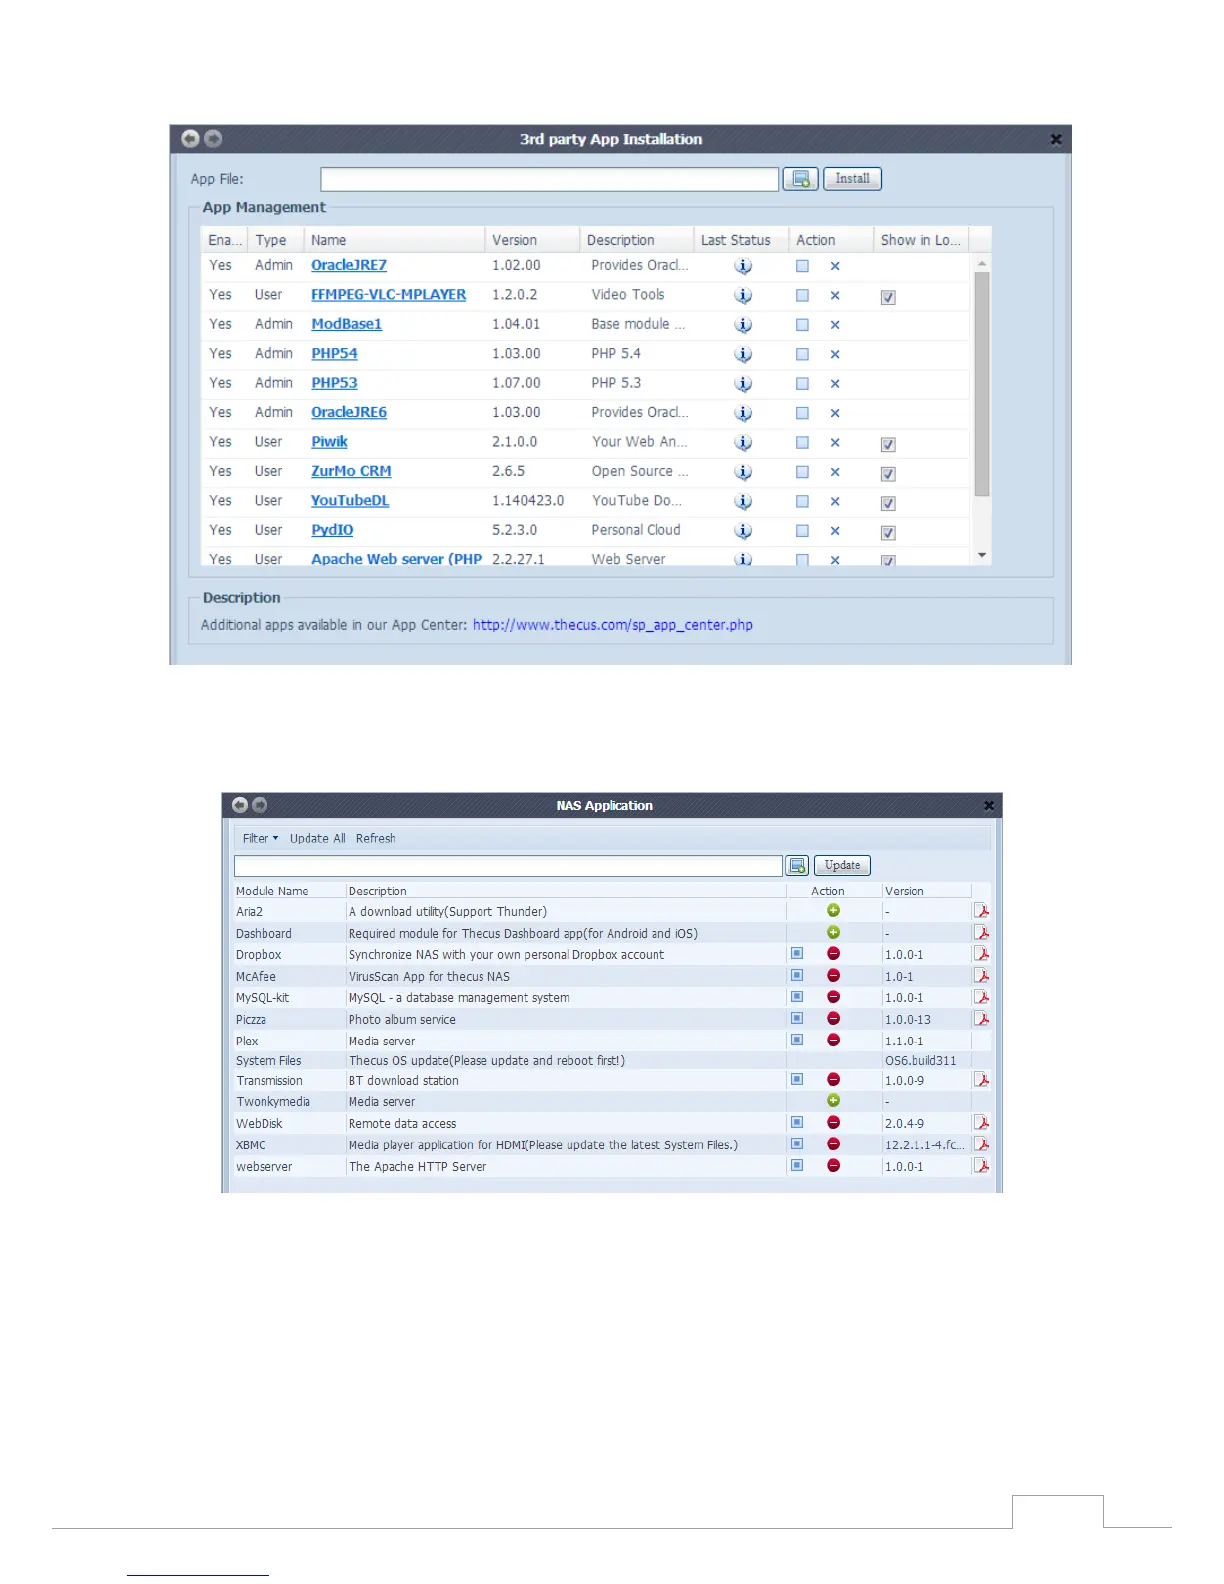Select the Version value OS6.build311
Screen dimensions: 1224x1584
tap(920, 1061)
